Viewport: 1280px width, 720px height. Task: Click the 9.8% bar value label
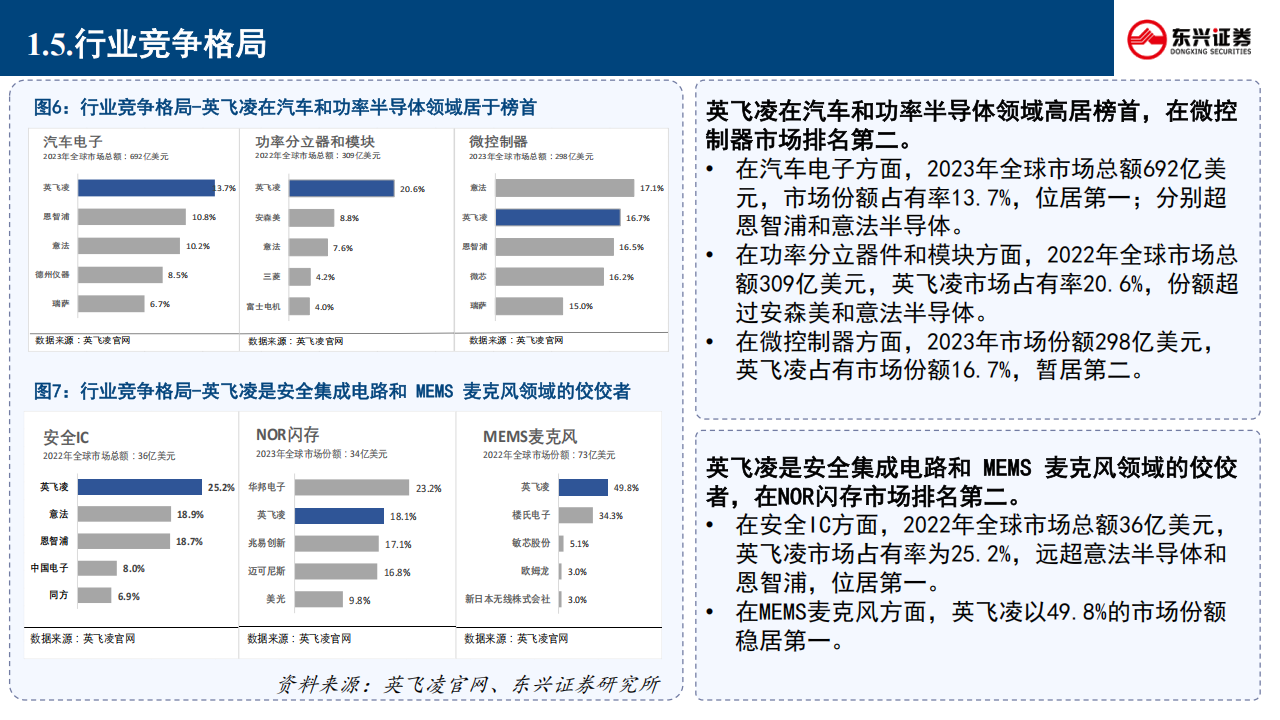click(360, 601)
